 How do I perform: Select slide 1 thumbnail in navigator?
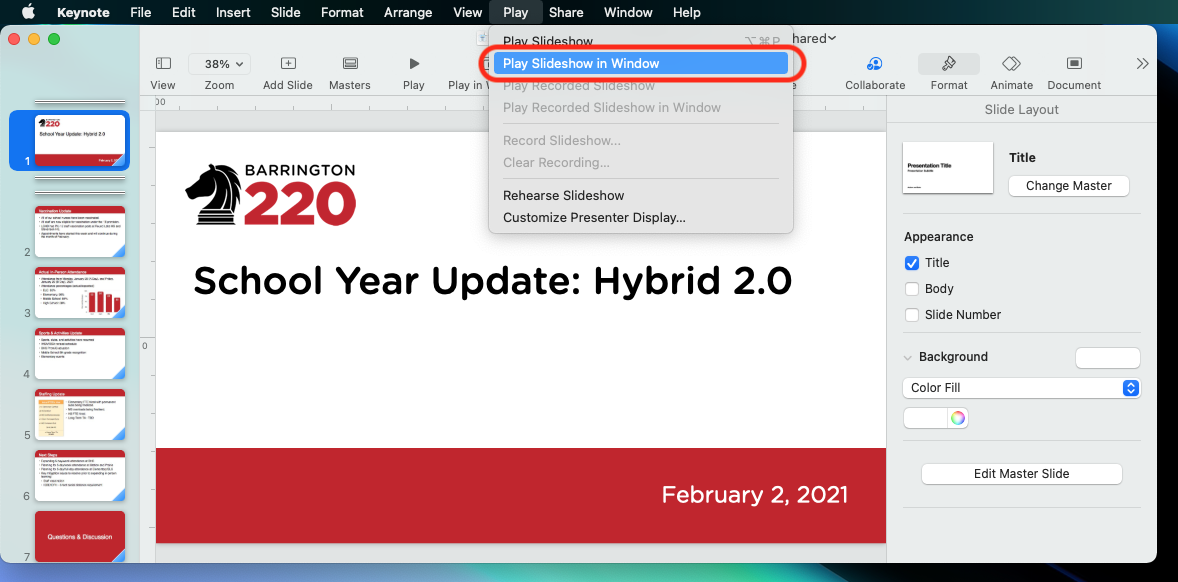click(x=80, y=140)
